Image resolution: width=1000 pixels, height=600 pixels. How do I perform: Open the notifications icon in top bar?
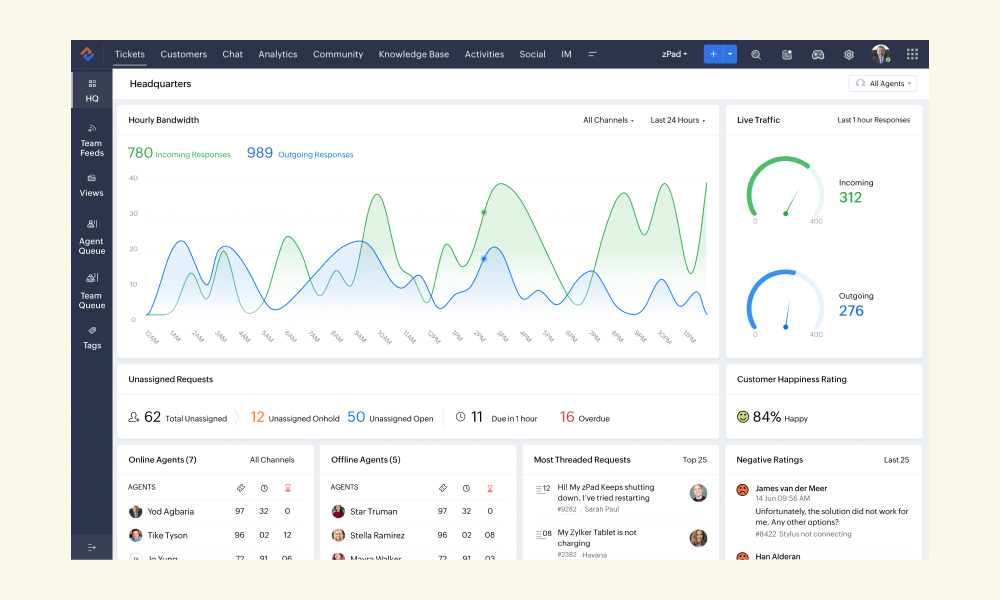(787, 55)
